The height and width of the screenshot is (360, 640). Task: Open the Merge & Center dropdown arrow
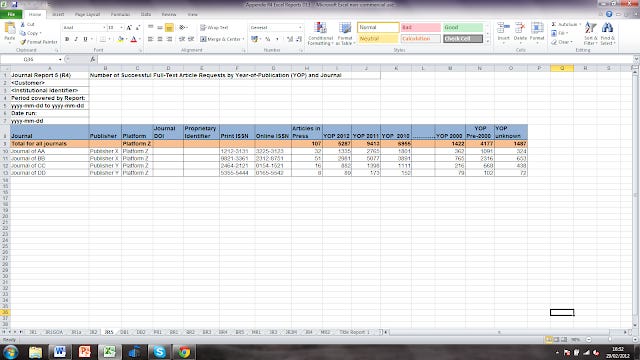click(x=243, y=39)
